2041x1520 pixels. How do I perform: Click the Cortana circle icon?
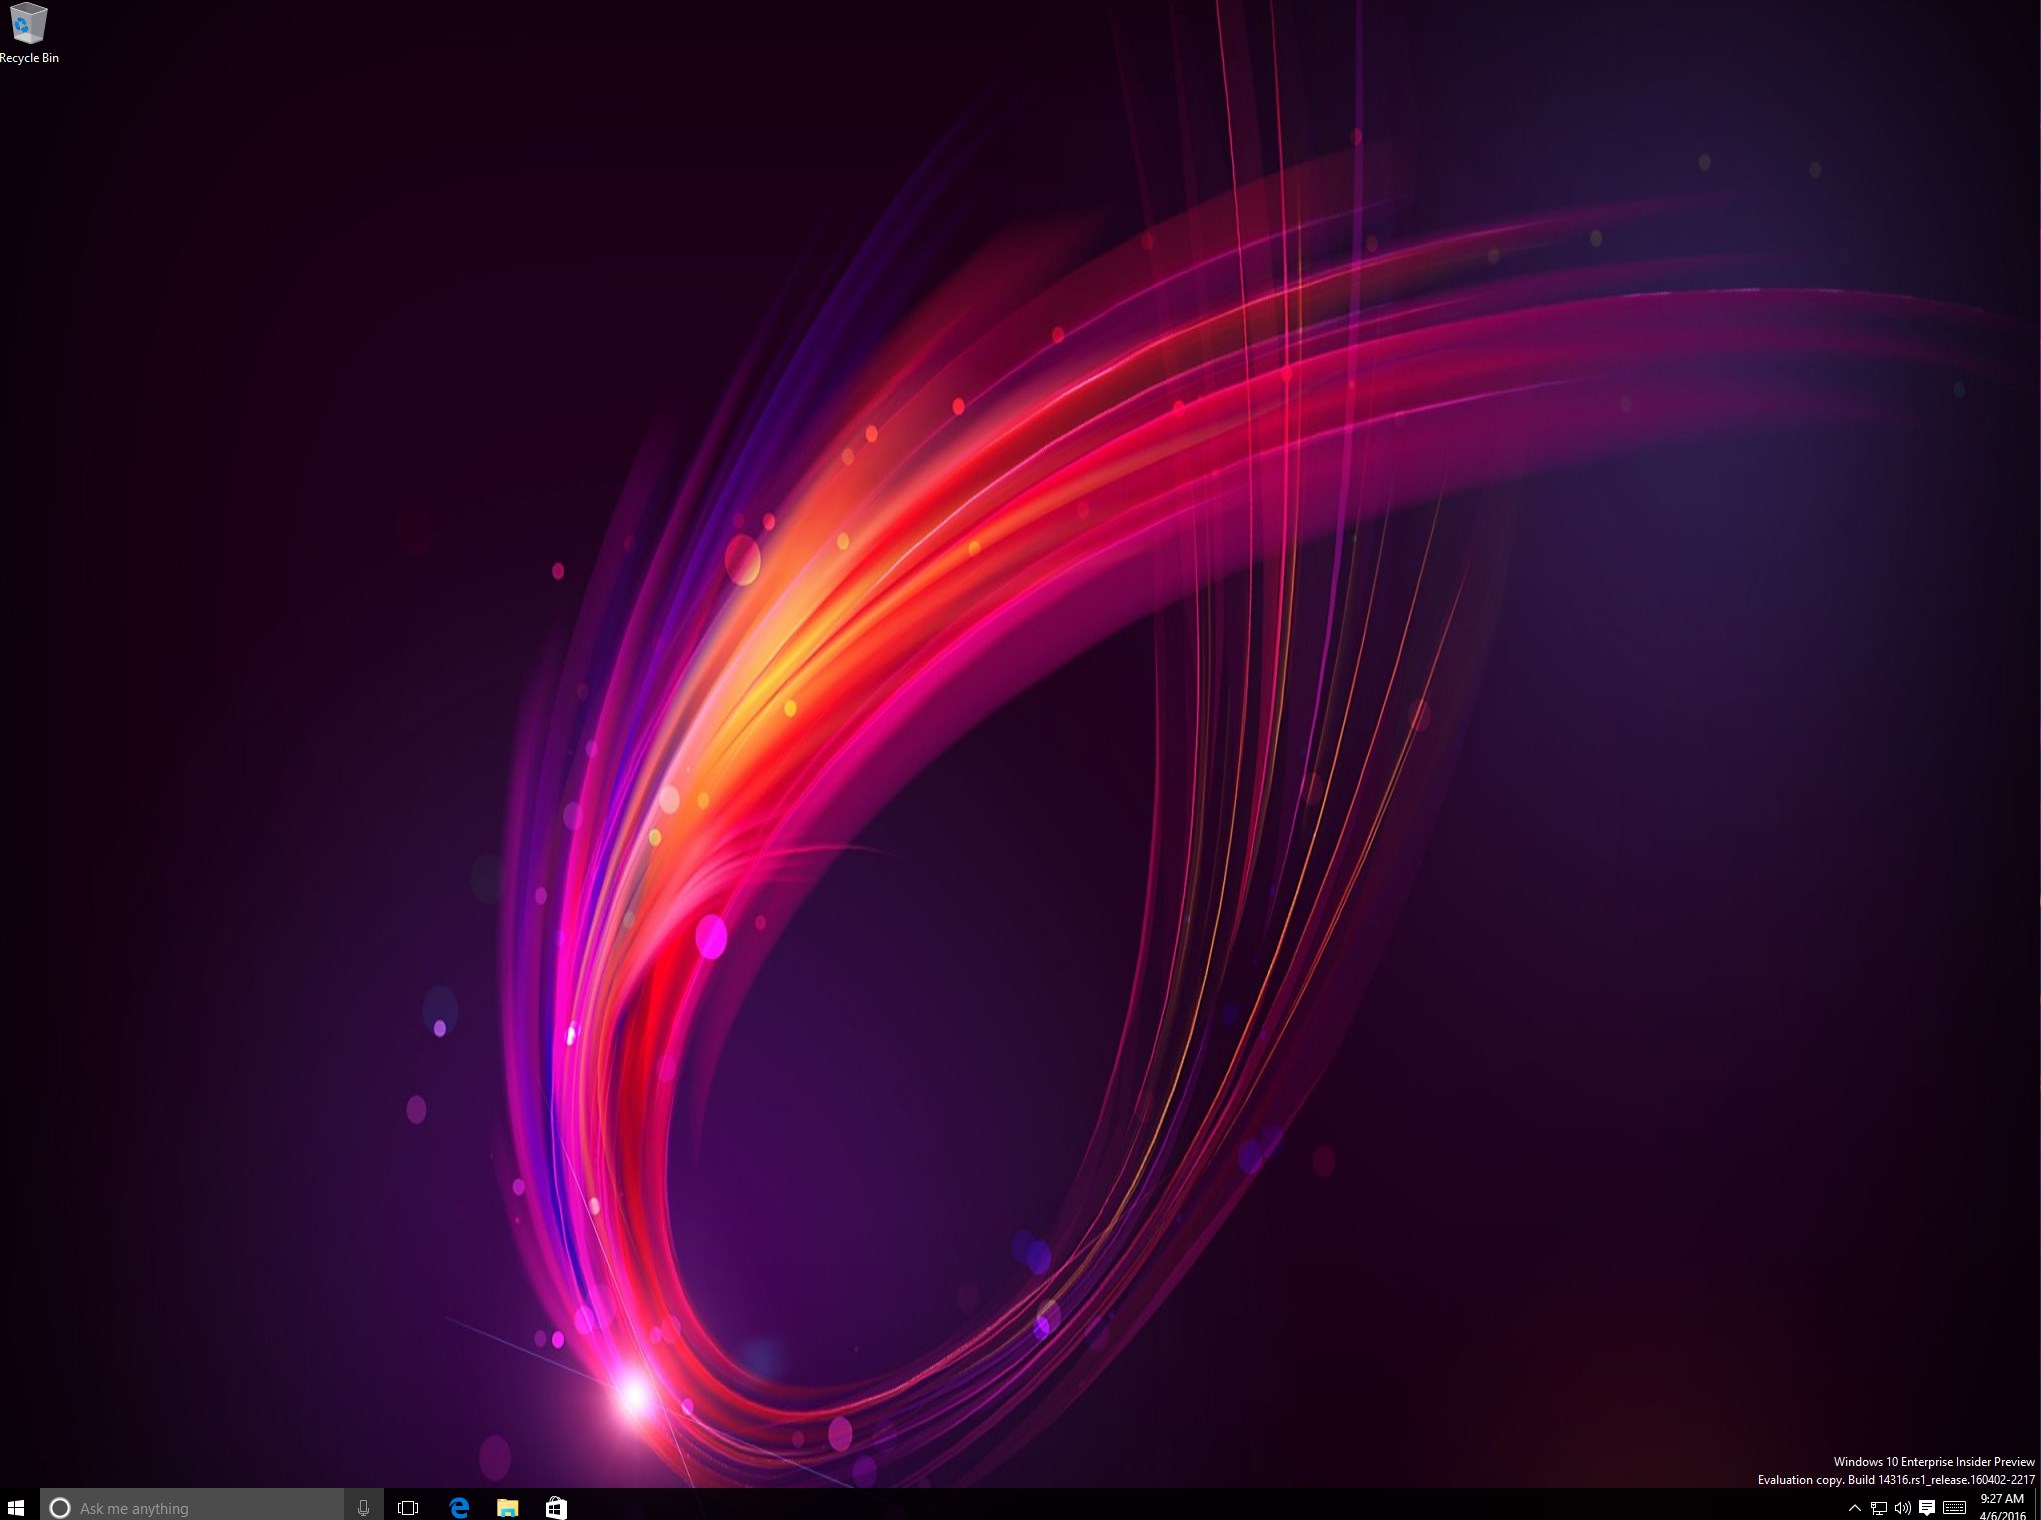(x=60, y=1507)
